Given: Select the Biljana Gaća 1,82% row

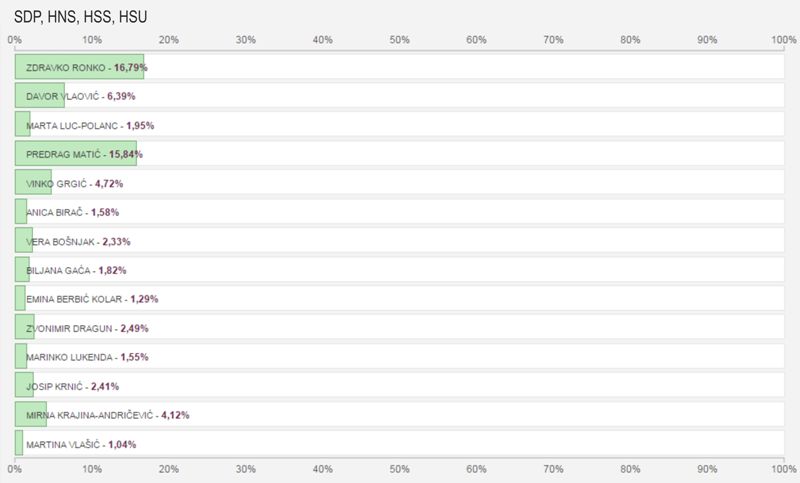Looking at the screenshot, I should pyautogui.click(x=399, y=269).
